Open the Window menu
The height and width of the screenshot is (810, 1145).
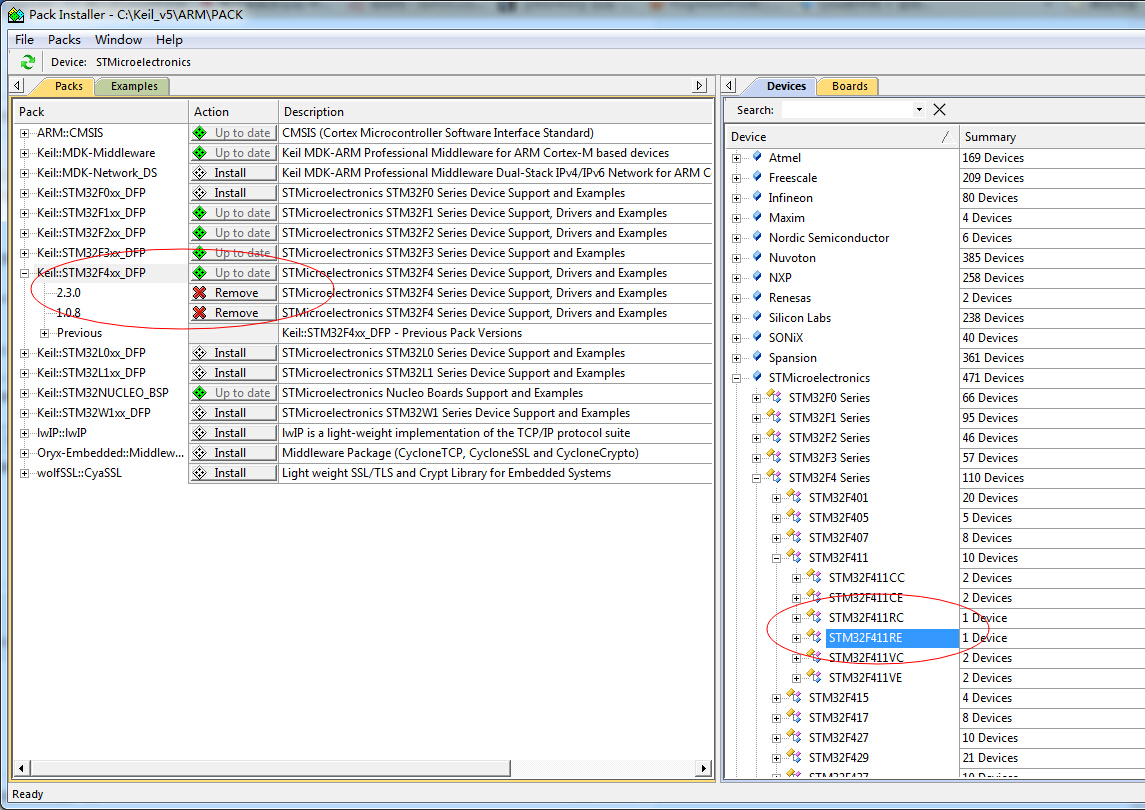coord(118,39)
